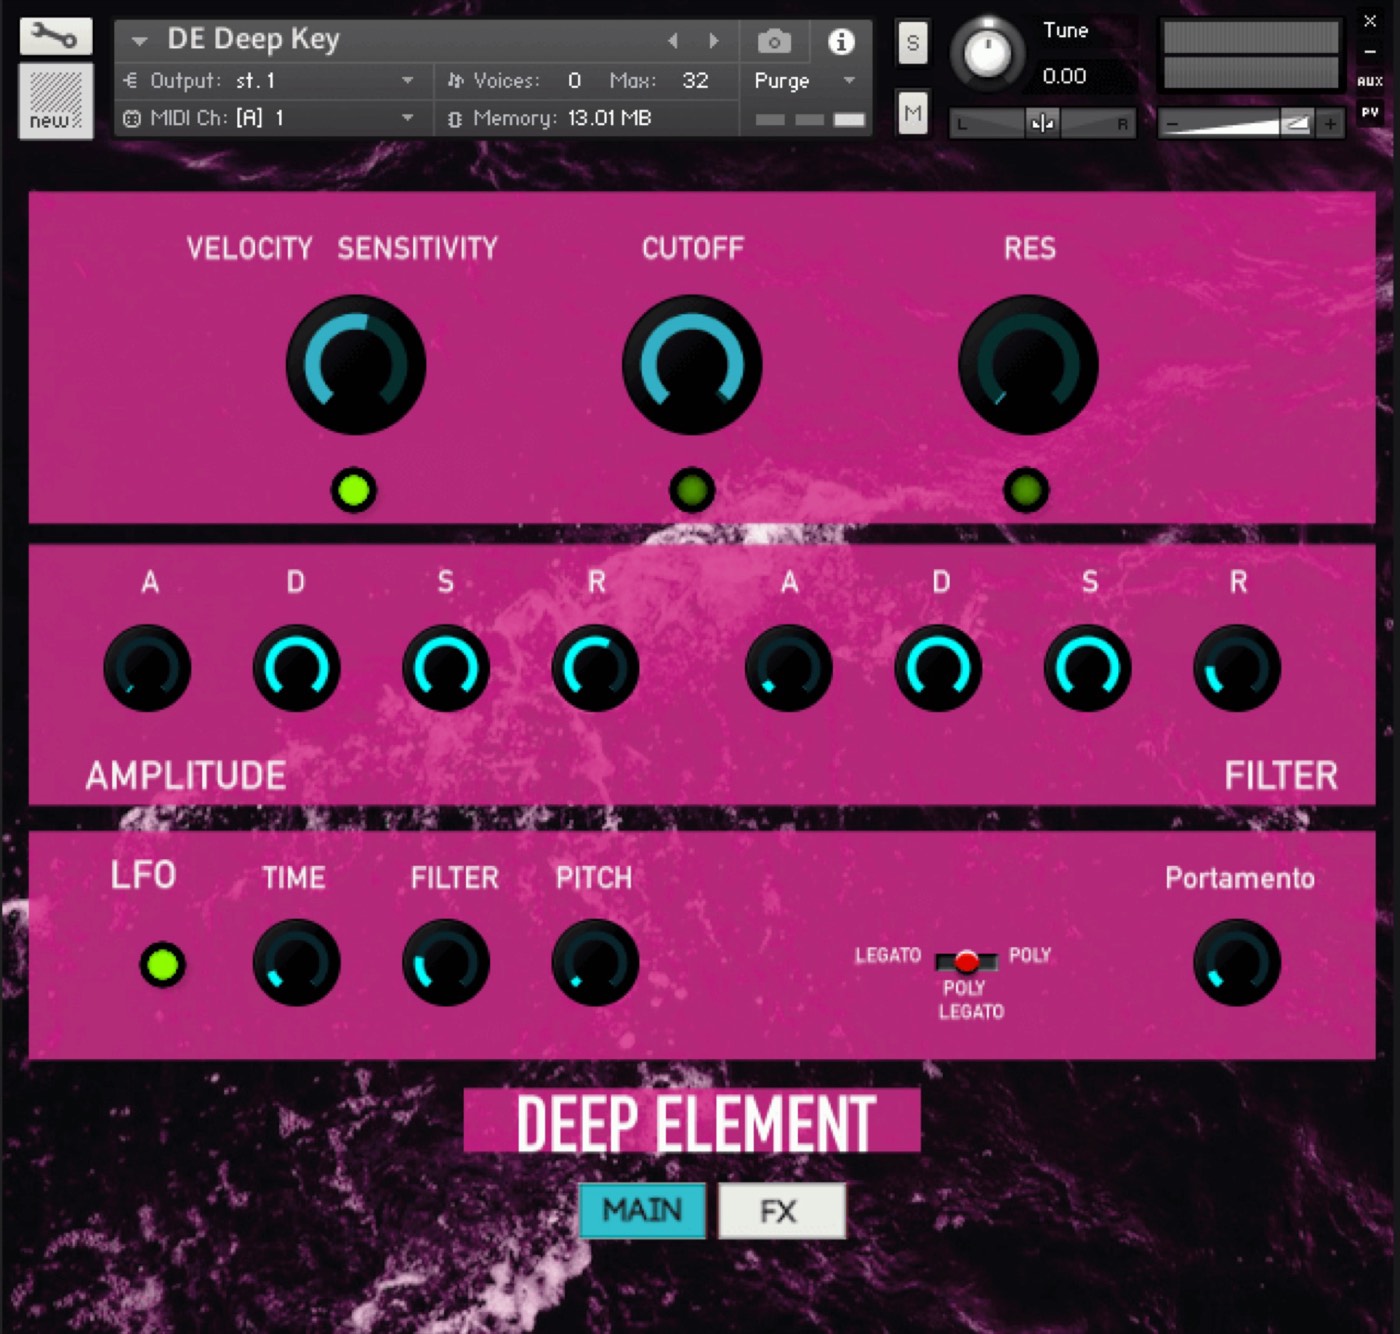
Task: Click the Cutoff knob
Action: pyautogui.click(x=692, y=365)
